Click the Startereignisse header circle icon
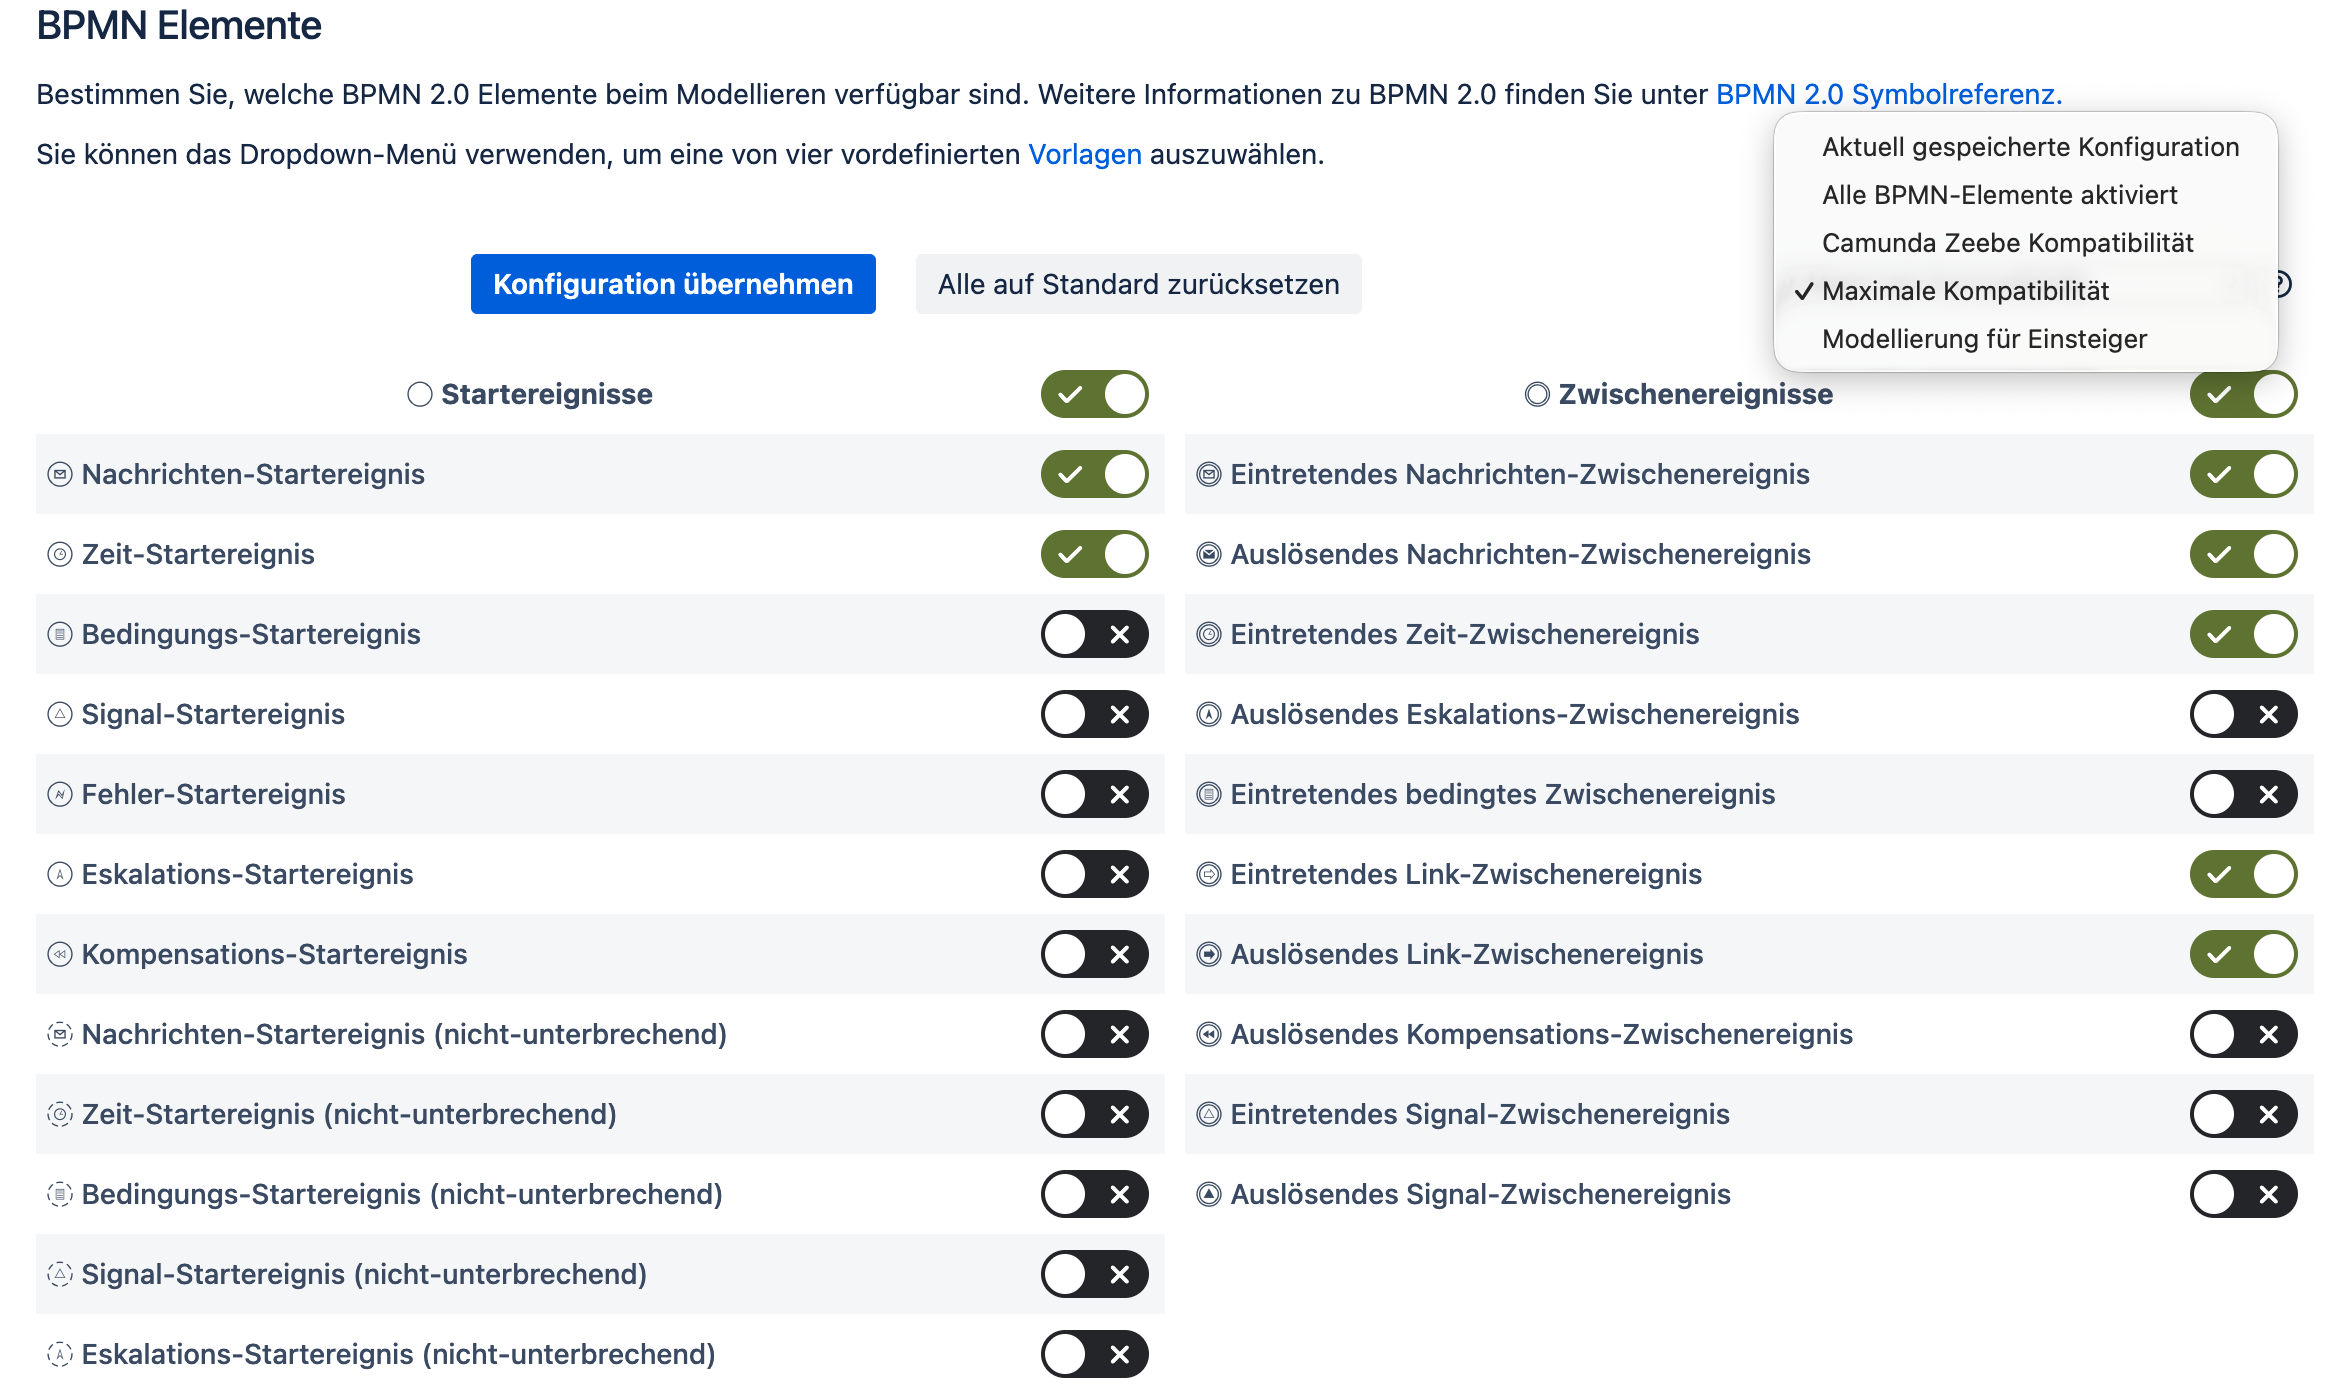This screenshot has height=1394, width=2328. coord(420,394)
